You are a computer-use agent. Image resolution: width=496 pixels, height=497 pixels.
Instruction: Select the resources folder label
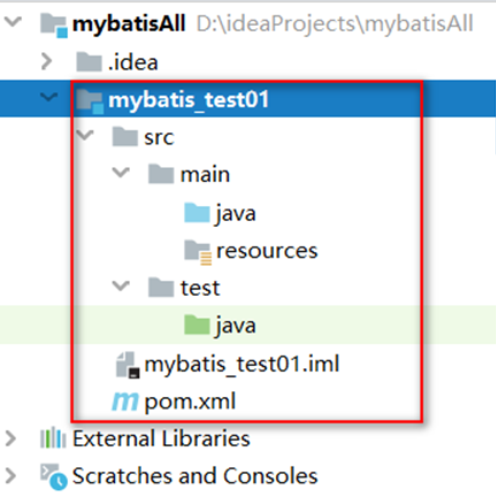coord(267,251)
